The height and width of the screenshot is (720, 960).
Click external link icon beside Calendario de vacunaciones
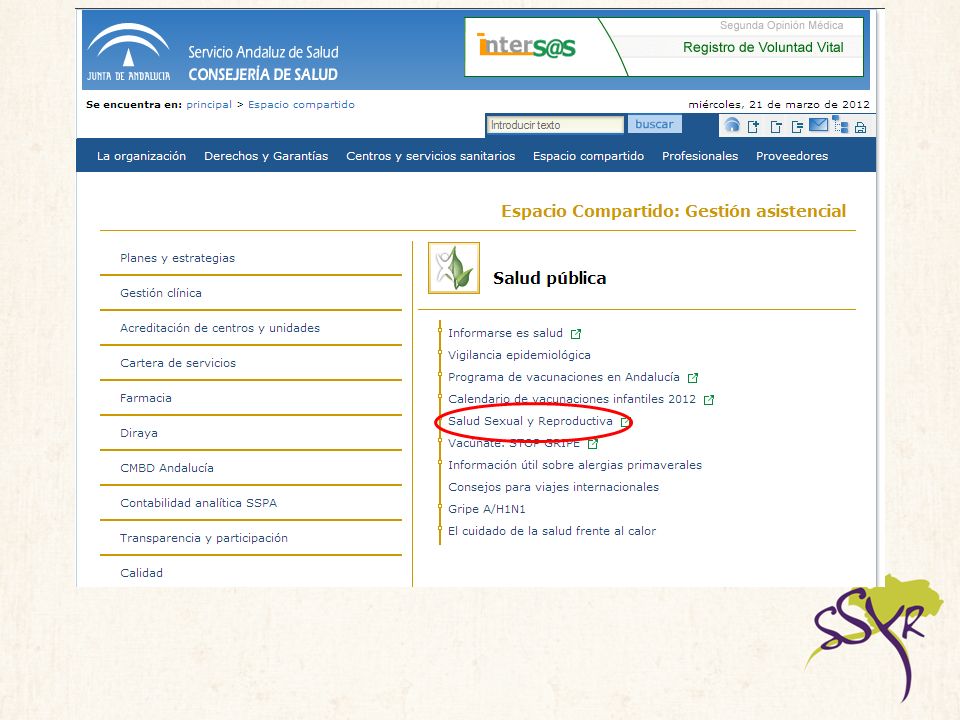coord(709,400)
